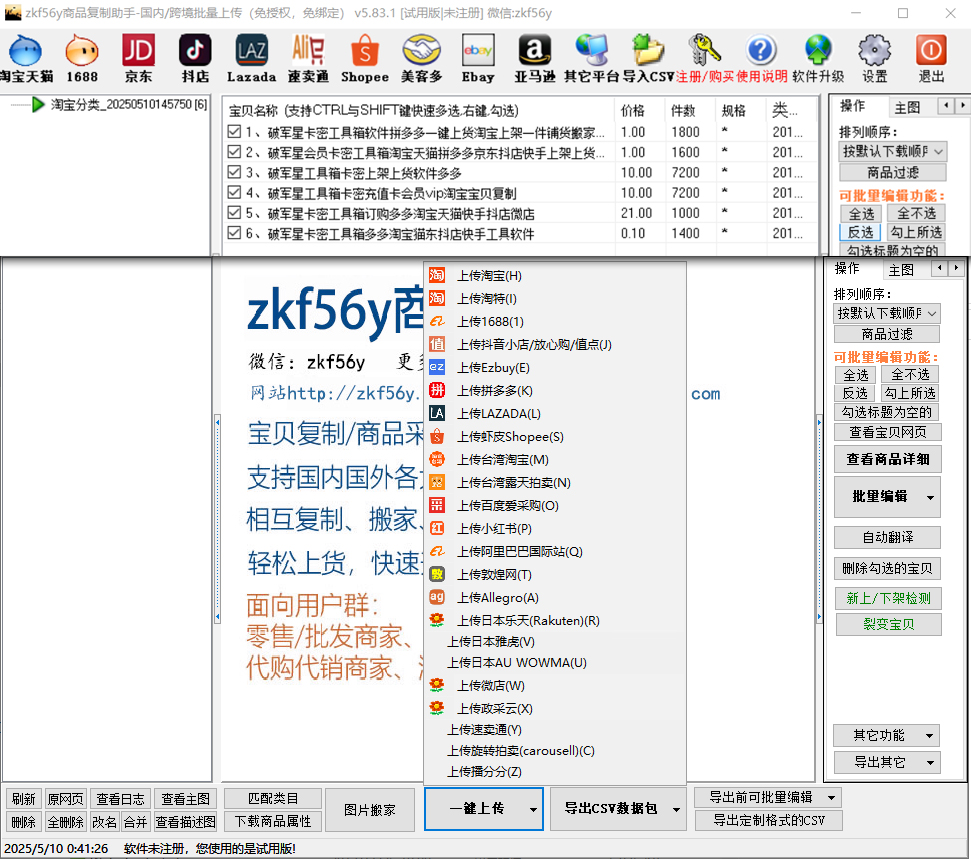Click the 刷新 button
The image size is (971, 859).
point(24,799)
